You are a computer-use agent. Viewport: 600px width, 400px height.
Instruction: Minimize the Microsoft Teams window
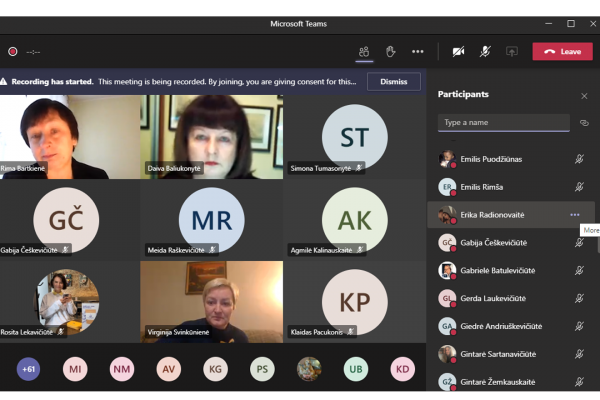(548, 24)
